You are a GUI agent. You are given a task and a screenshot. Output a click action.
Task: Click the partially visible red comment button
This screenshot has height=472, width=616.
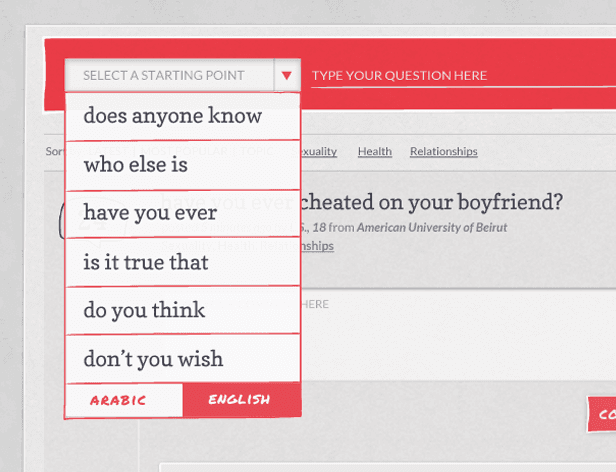602,414
